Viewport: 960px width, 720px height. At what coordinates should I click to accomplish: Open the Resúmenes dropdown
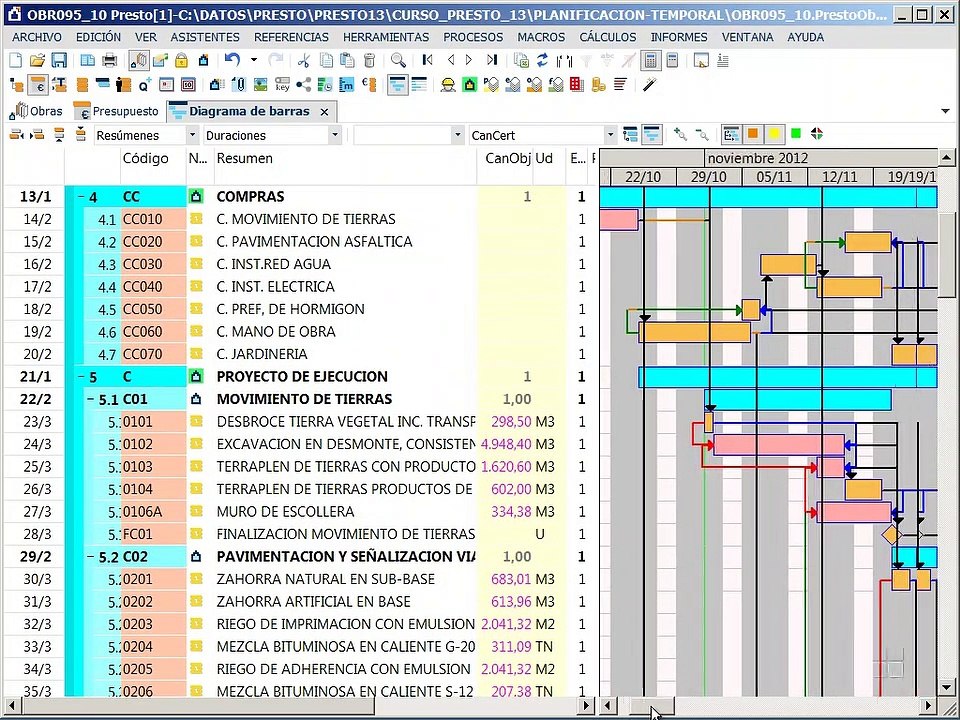click(x=192, y=135)
